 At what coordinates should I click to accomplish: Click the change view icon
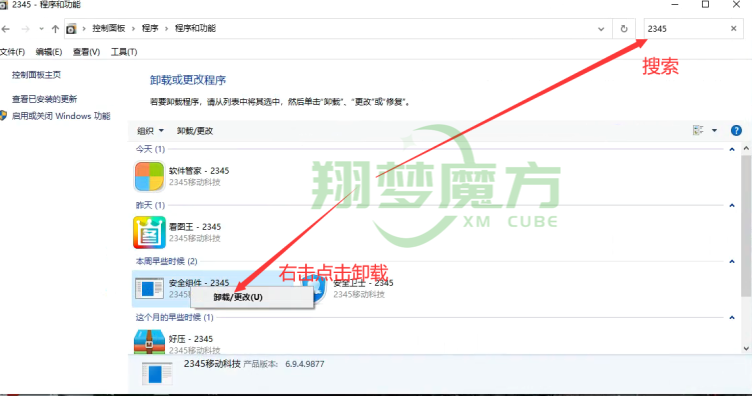click(x=698, y=130)
